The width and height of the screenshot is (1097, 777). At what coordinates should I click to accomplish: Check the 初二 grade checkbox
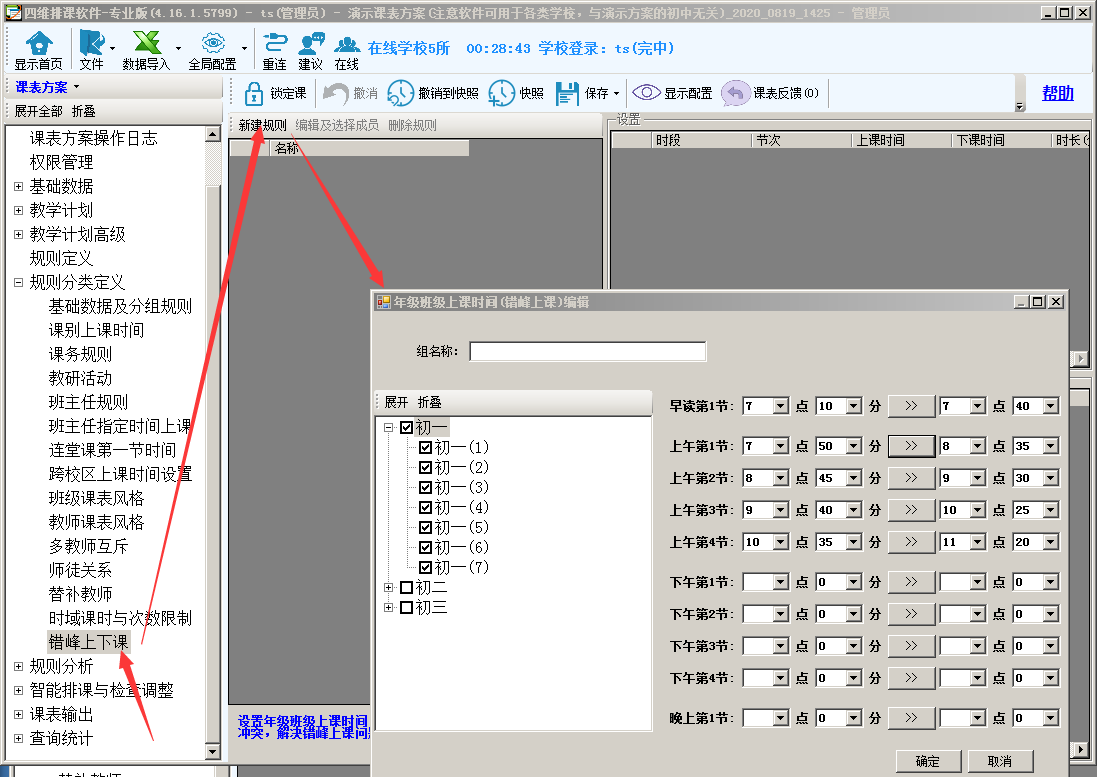pos(406,587)
